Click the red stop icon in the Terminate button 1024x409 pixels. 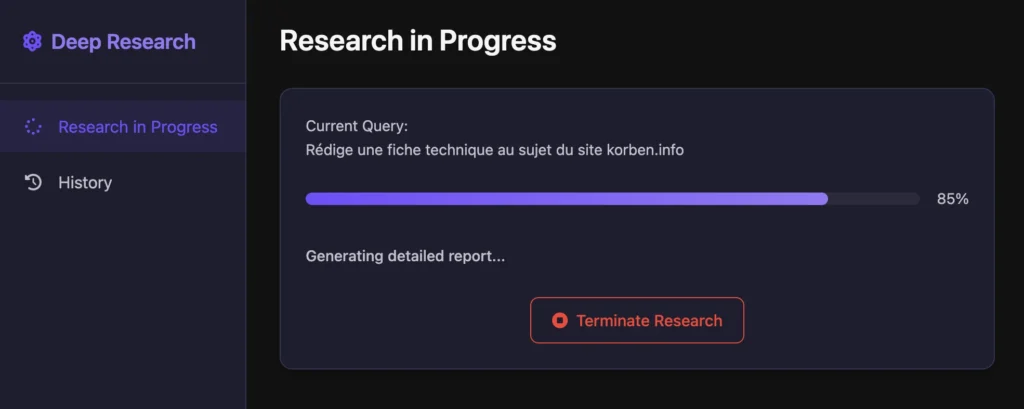tap(559, 321)
